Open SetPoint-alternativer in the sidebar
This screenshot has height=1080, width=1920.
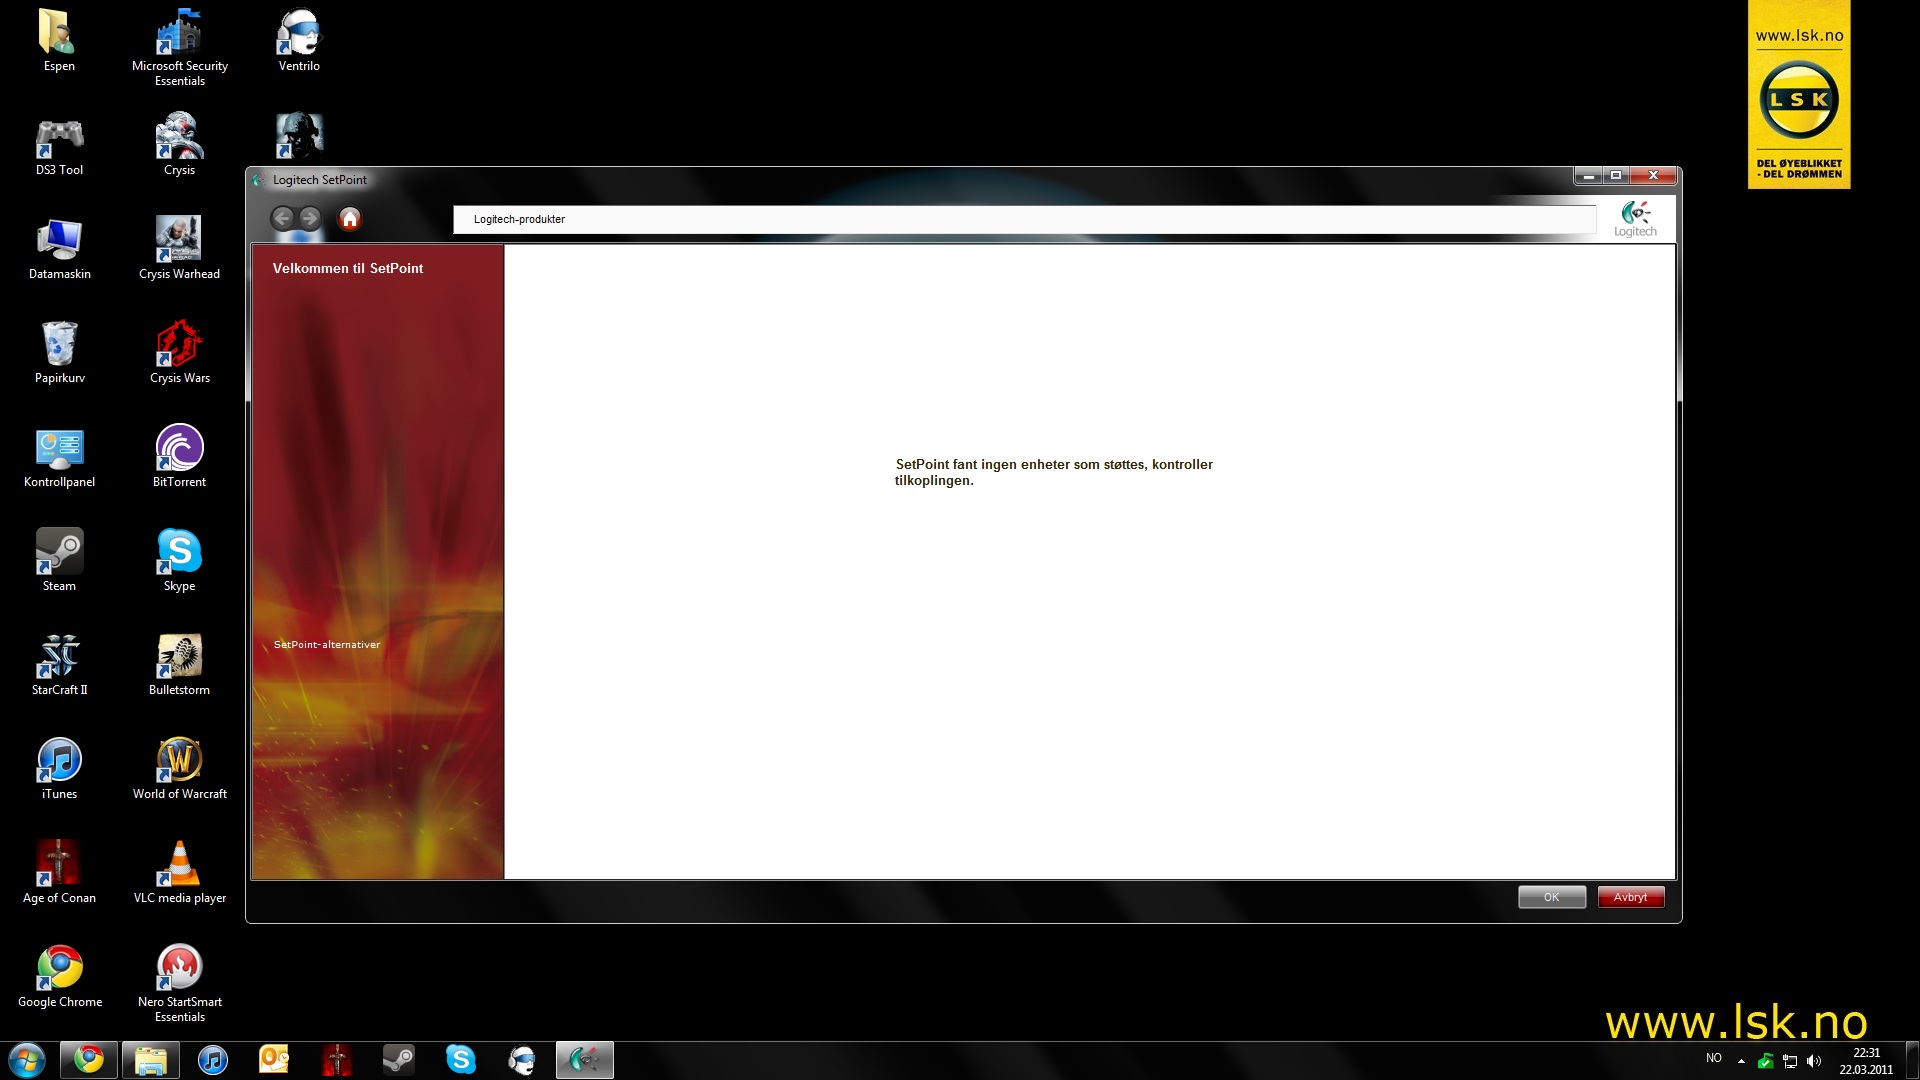327,645
